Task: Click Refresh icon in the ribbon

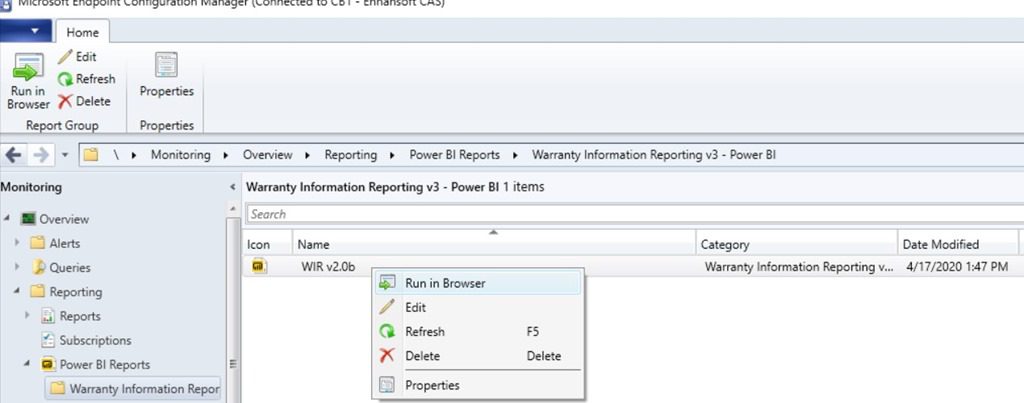Action: [x=66, y=79]
